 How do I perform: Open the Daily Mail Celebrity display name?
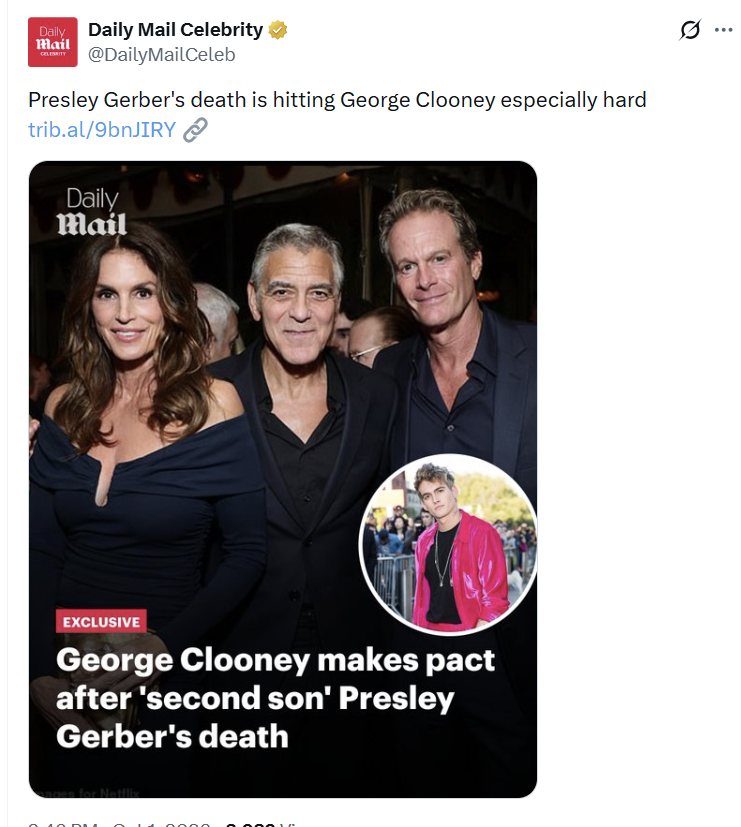(x=176, y=30)
